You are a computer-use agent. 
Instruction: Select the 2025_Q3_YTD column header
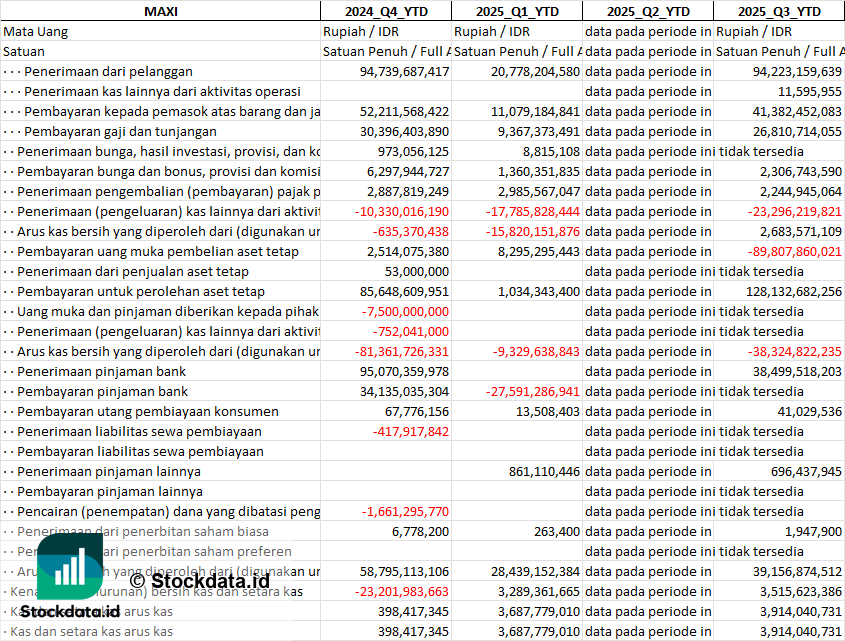point(779,11)
